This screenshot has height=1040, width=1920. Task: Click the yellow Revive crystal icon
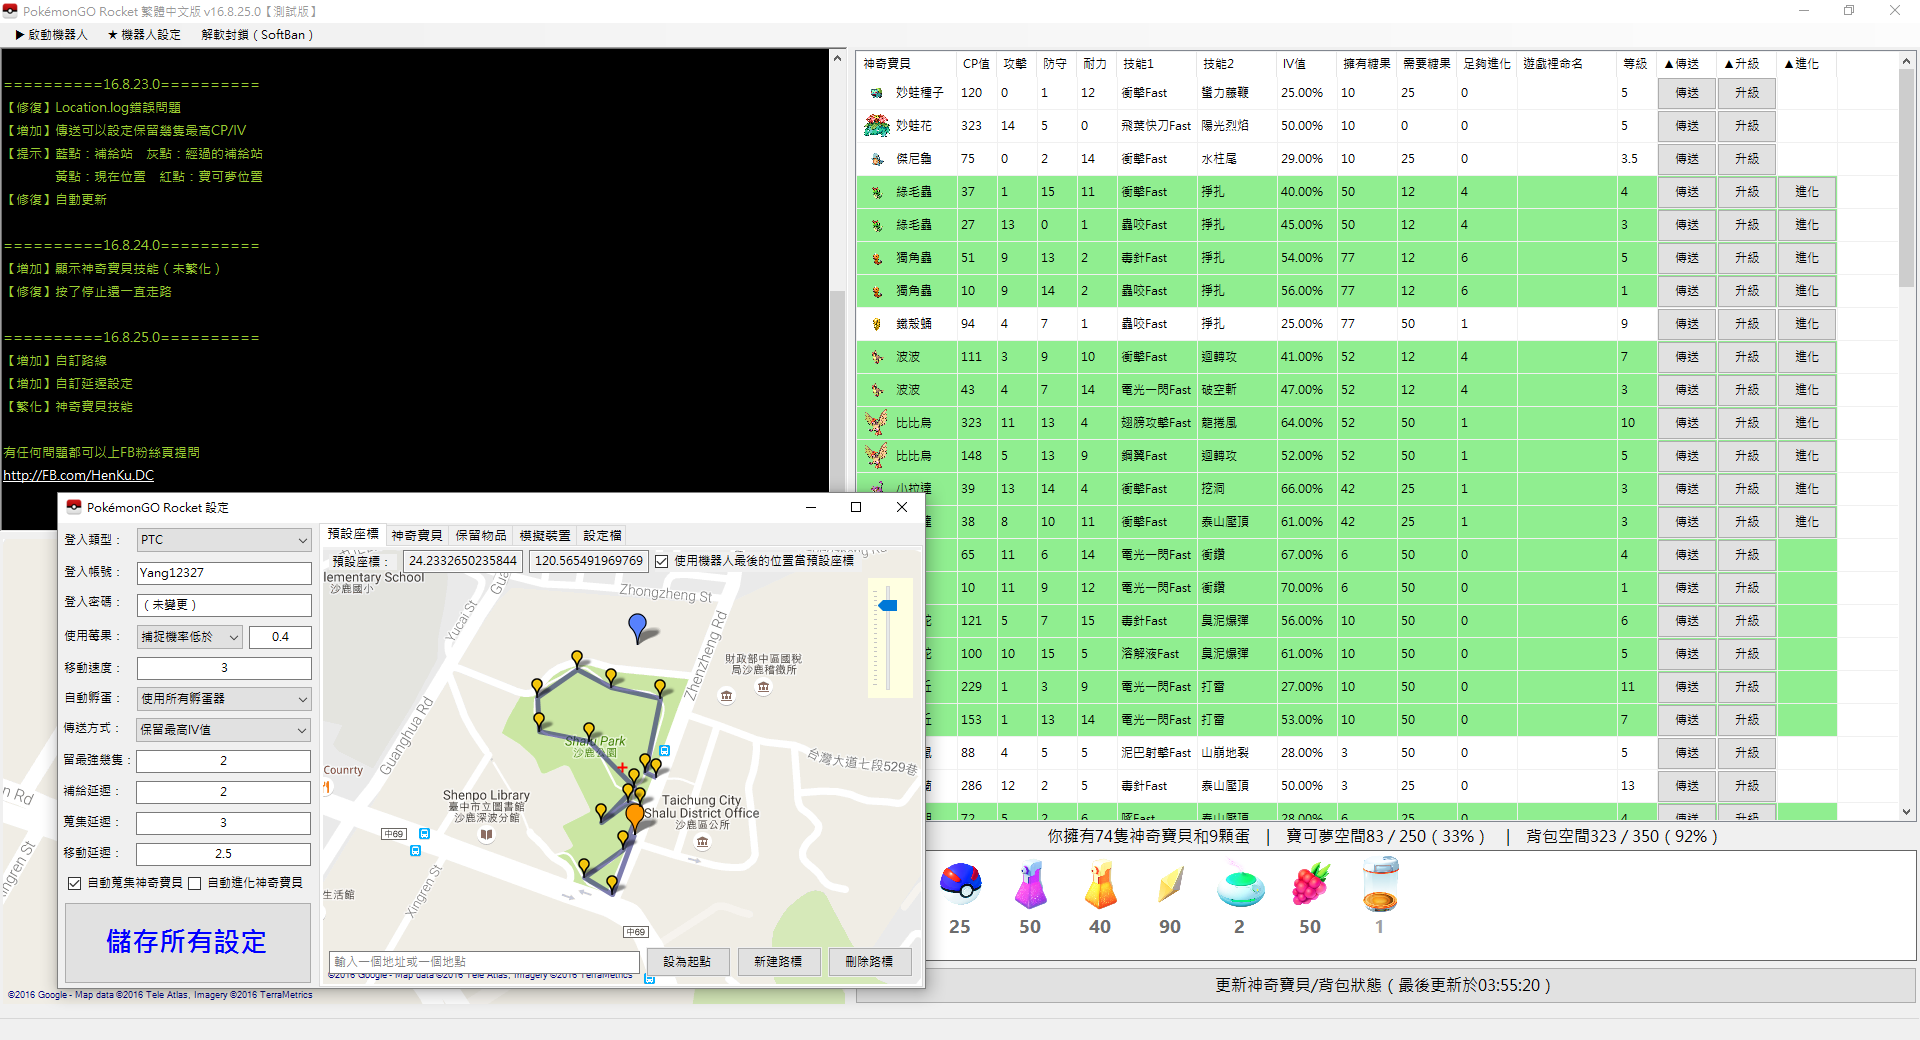(x=1170, y=885)
